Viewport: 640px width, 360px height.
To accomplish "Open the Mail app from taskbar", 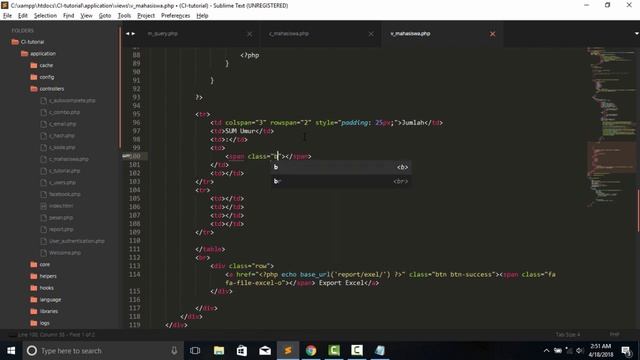I will tap(265, 351).
